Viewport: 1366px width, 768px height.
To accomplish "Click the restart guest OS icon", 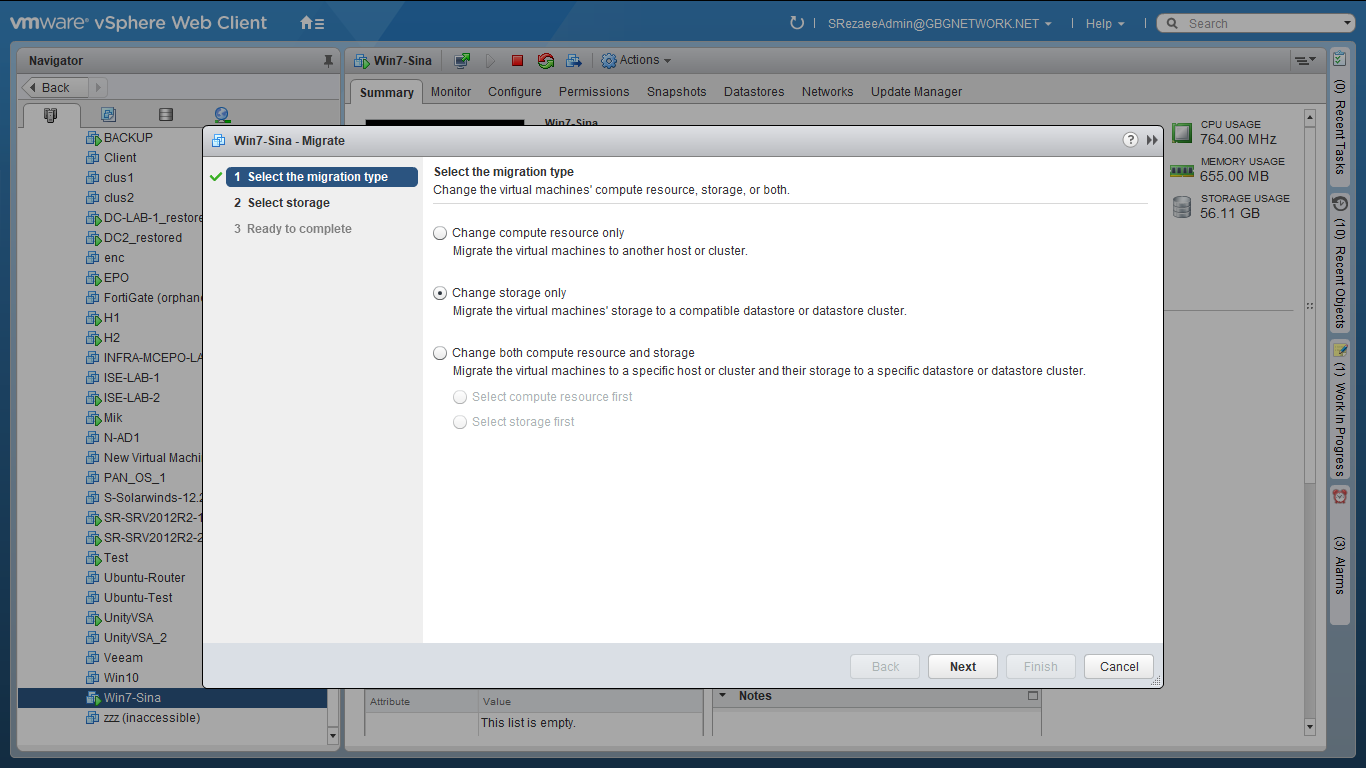I will 545,61.
